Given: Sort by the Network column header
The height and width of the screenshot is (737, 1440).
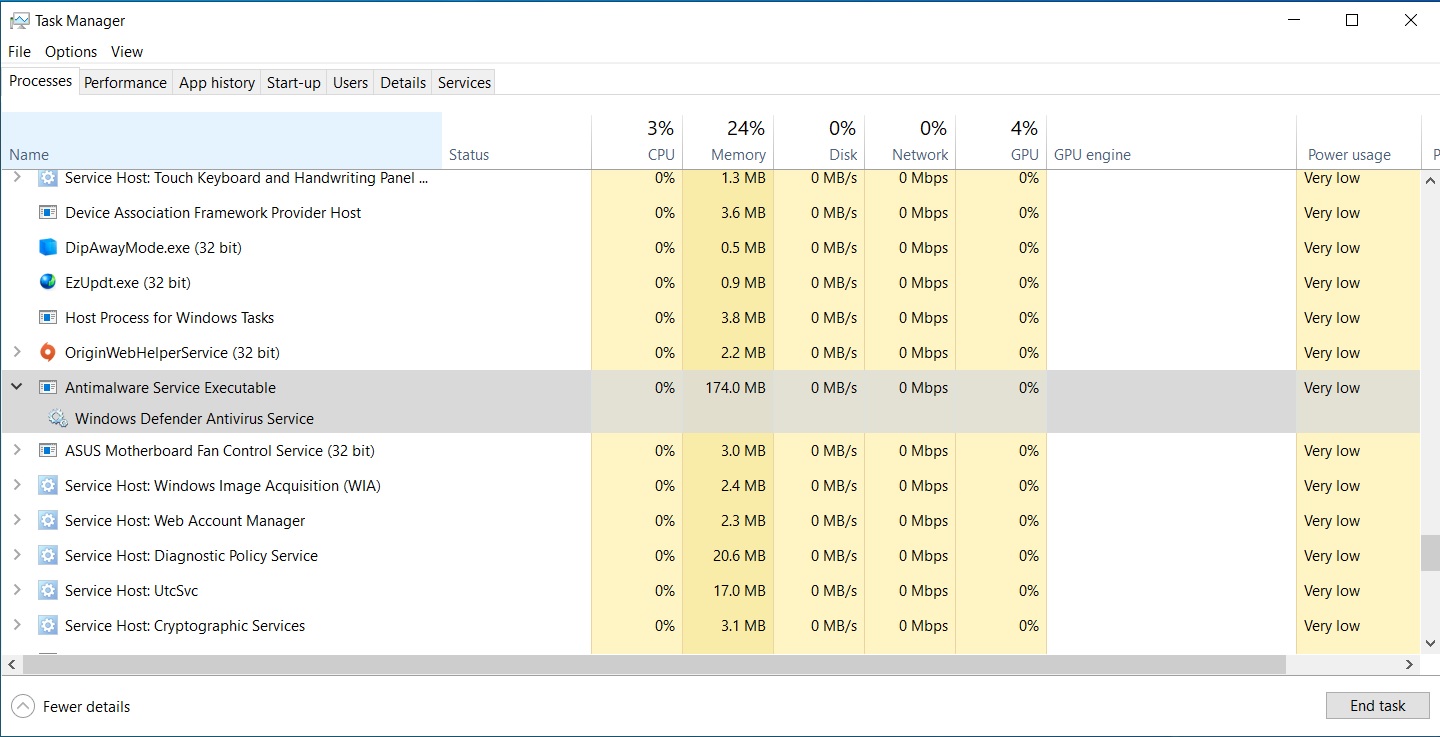Looking at the screenshot, I should point(910,141).
